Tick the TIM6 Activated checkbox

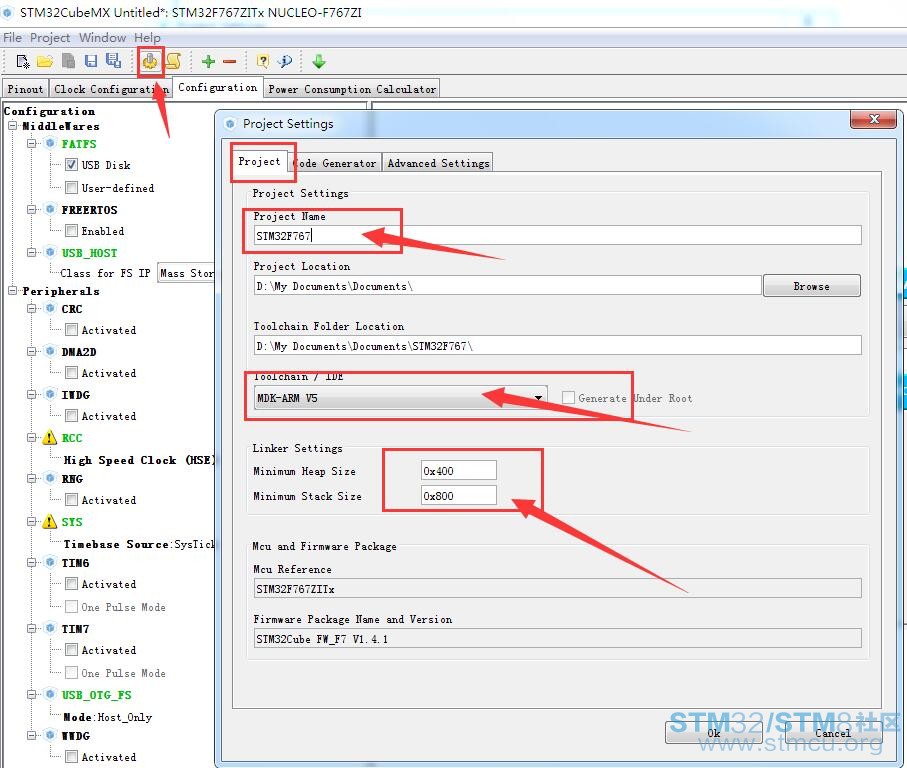tap(71, 584)
